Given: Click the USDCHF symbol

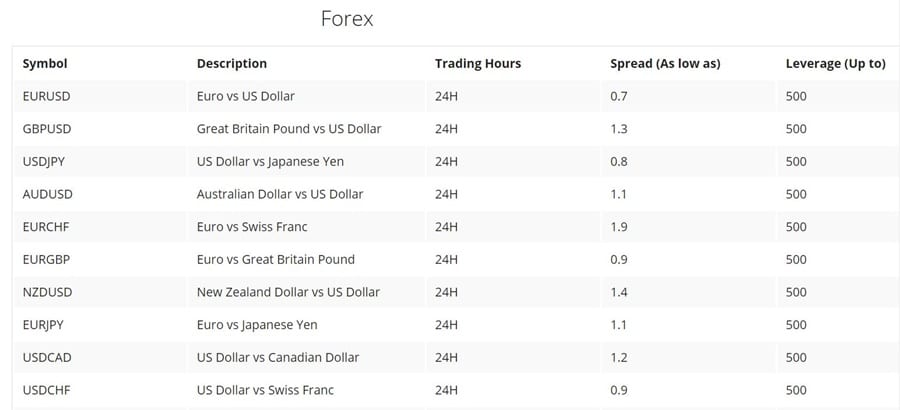Looking at the screenshot, I should pos(47,390).
